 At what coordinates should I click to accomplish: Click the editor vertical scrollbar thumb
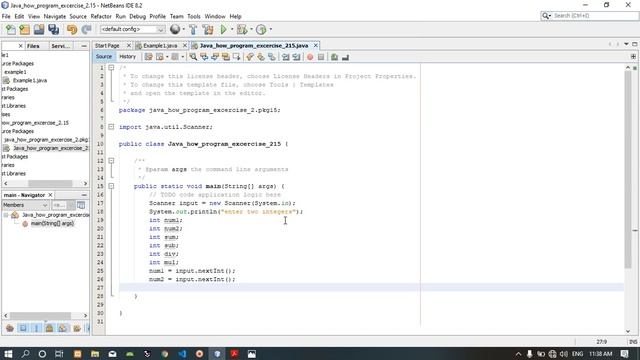pos(628,169)
